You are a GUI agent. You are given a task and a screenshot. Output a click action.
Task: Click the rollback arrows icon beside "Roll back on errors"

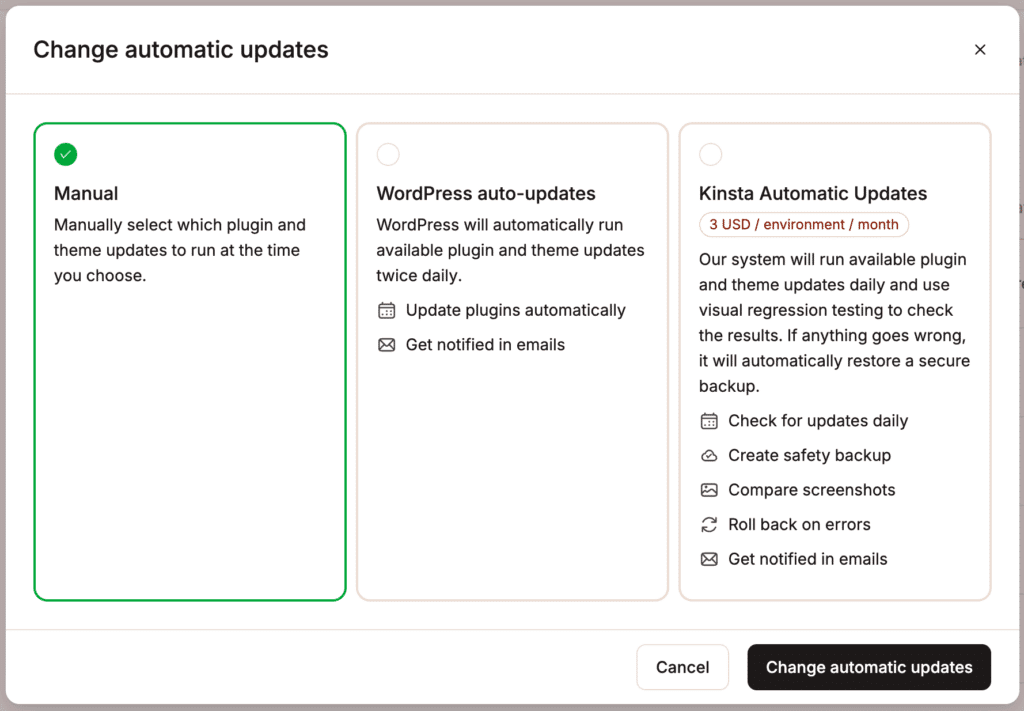point(709,524)
